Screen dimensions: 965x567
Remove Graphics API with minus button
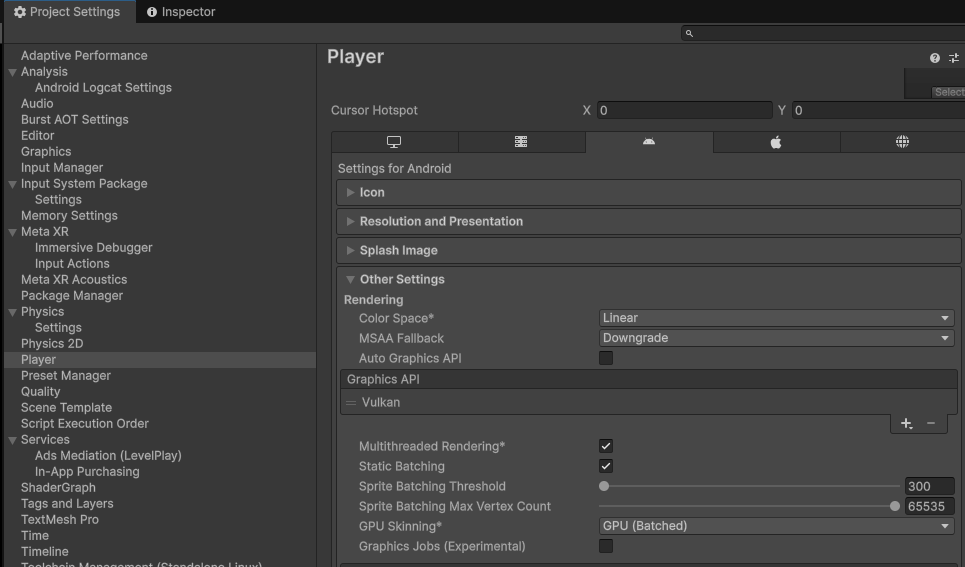click(931, 424)
